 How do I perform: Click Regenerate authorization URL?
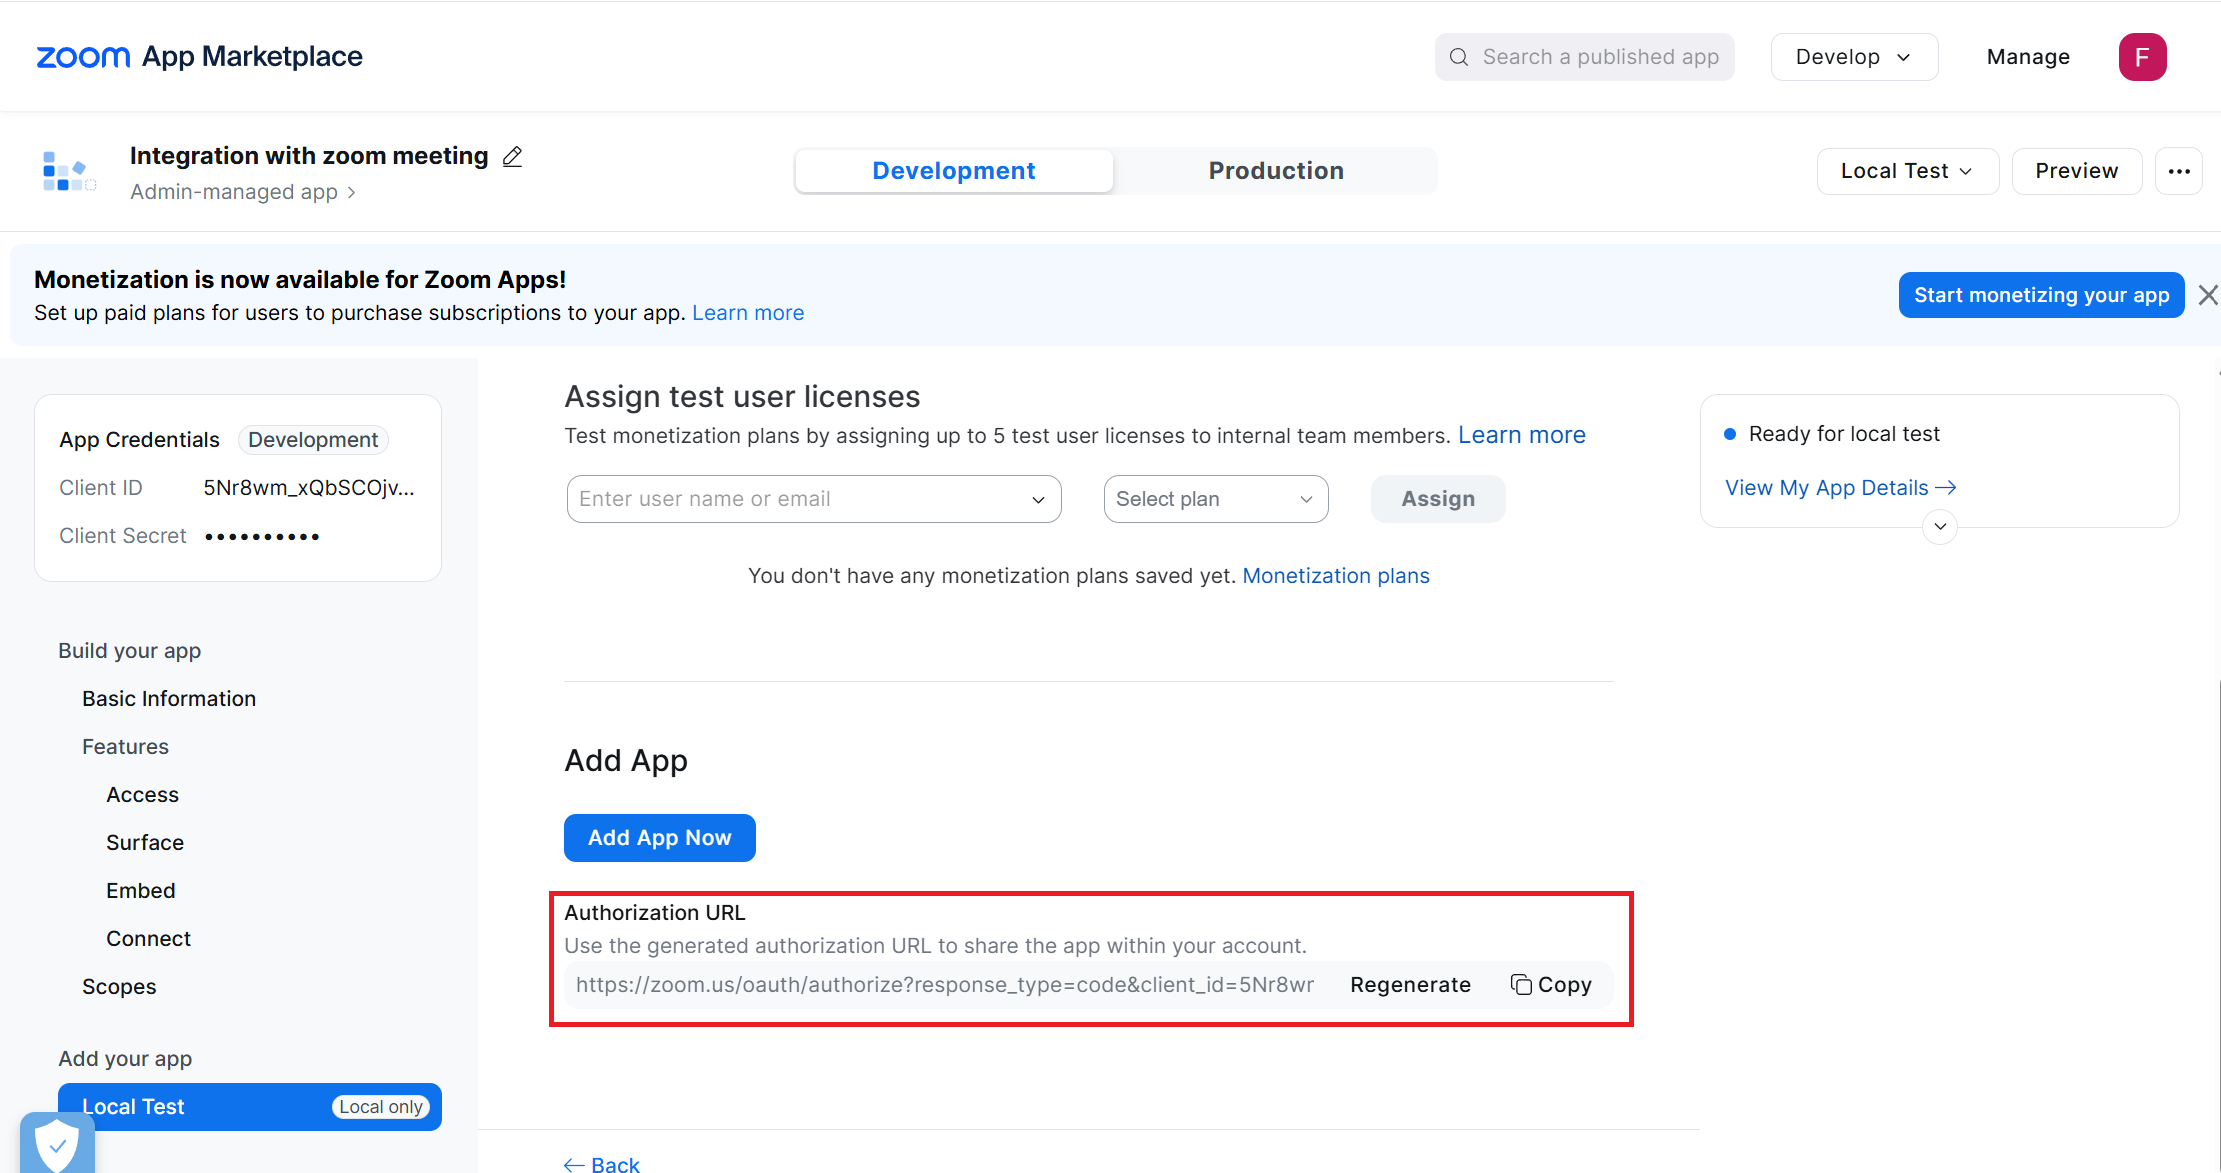pos(1410,985)
